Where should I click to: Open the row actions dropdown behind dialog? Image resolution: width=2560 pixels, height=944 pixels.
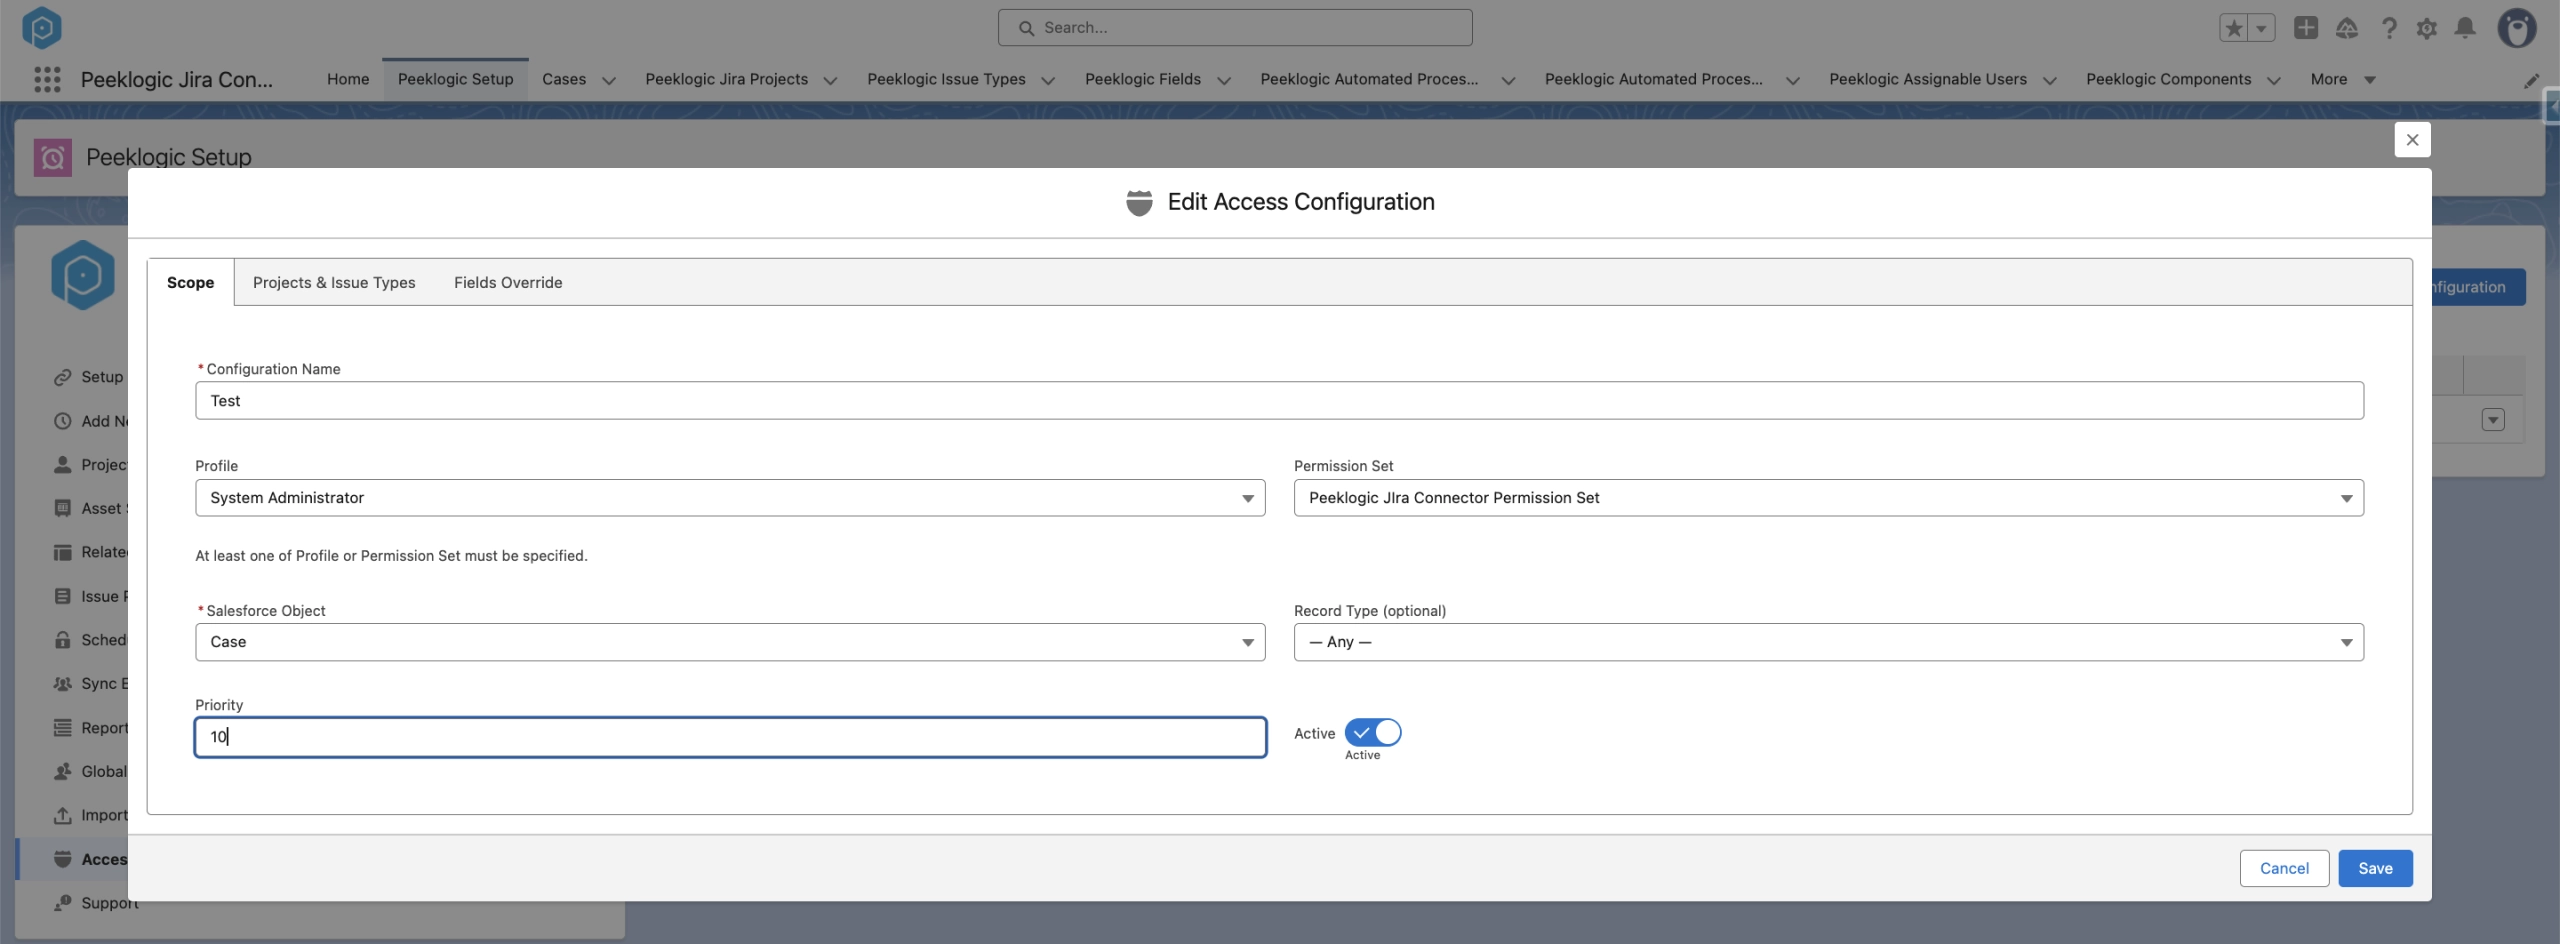pos(2493,420)
